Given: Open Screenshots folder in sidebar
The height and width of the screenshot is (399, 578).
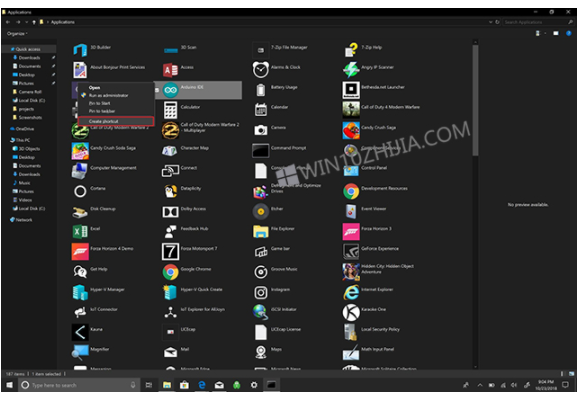Looking at the screenshot, I should pyautogui.click(x=30, y=118).
